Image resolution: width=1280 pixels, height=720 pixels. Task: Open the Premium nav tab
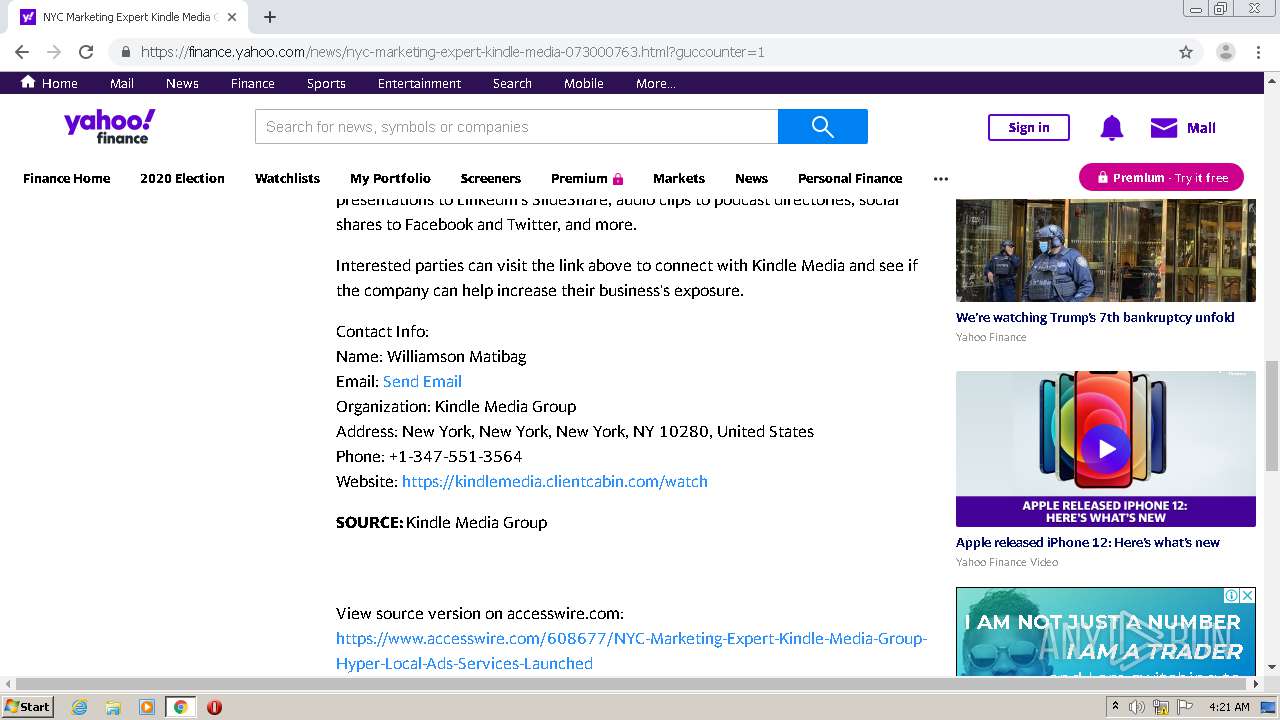click(x=587, y=178)
